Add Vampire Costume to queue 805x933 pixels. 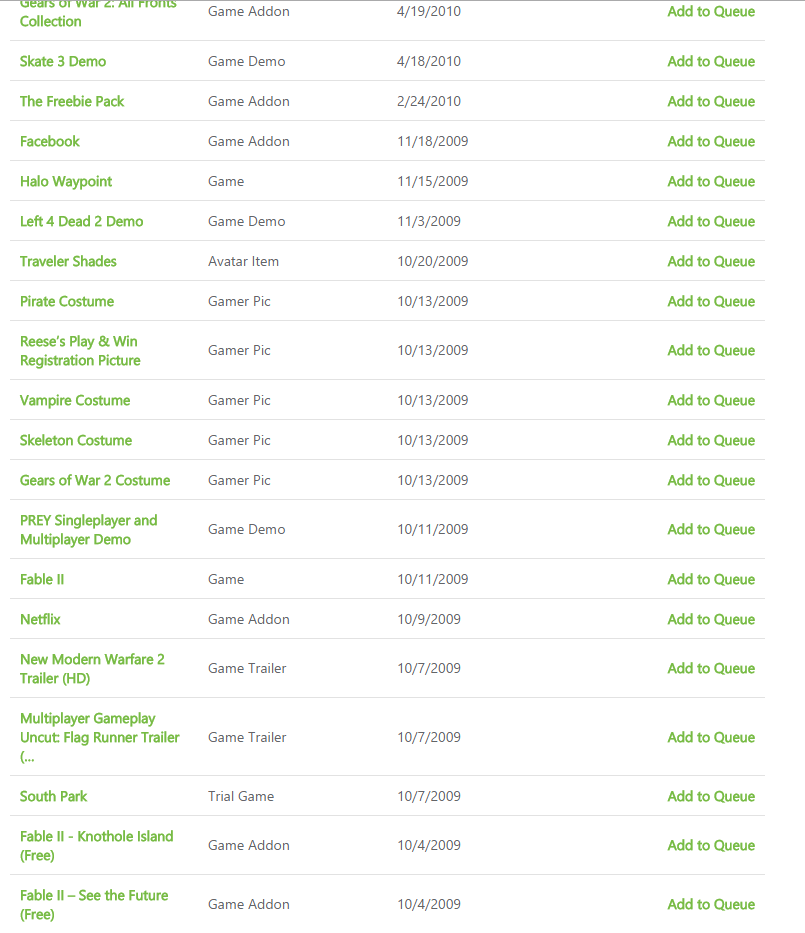[711, 400]
